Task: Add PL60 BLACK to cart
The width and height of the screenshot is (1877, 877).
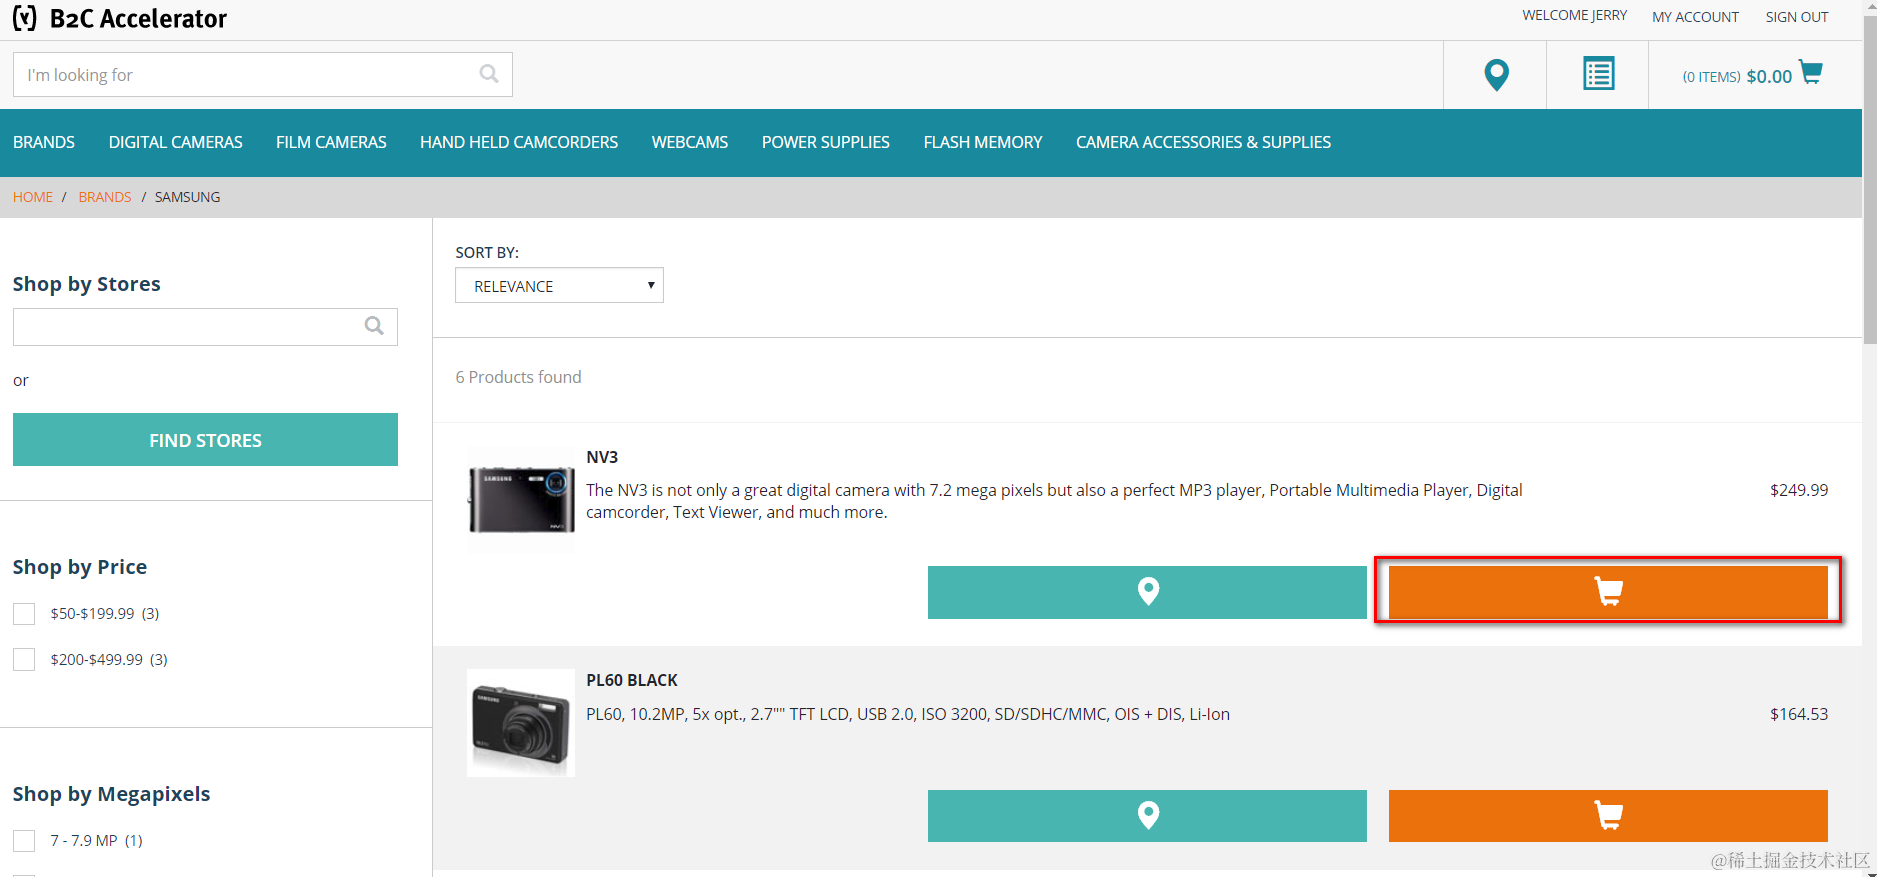Action: (x=1608, y=816)
